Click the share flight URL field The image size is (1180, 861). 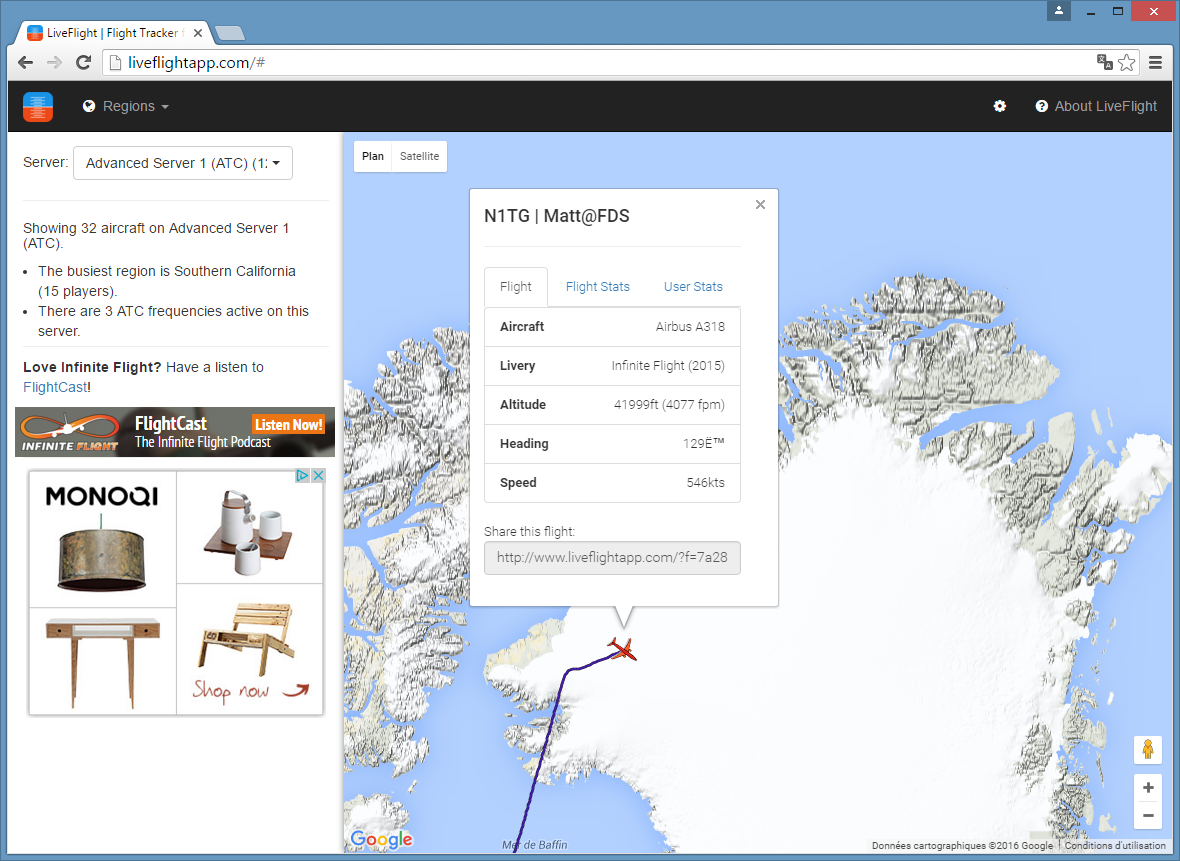point(612,558)
